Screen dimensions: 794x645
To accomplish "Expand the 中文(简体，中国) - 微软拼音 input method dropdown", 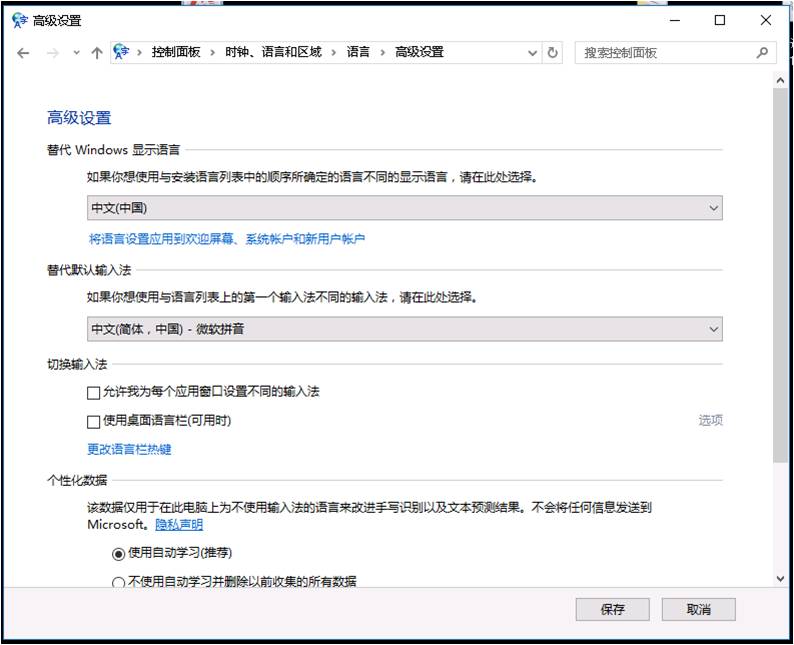I will pyautogui.click(x=404, y=329).
